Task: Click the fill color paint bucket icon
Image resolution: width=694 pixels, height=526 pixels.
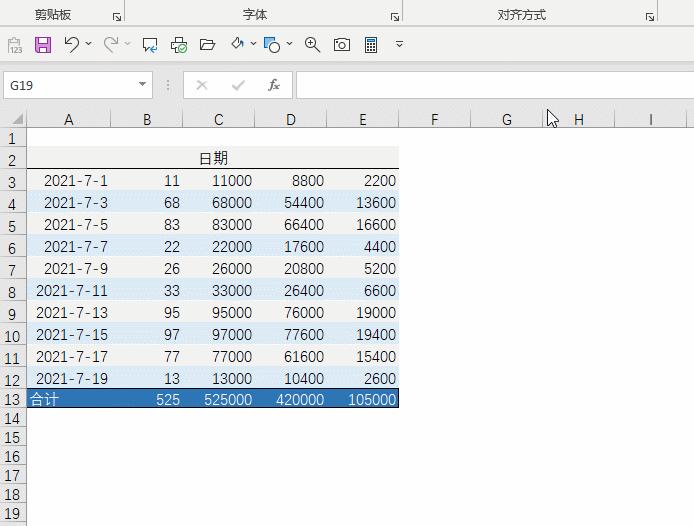Action: pos(238,45)
